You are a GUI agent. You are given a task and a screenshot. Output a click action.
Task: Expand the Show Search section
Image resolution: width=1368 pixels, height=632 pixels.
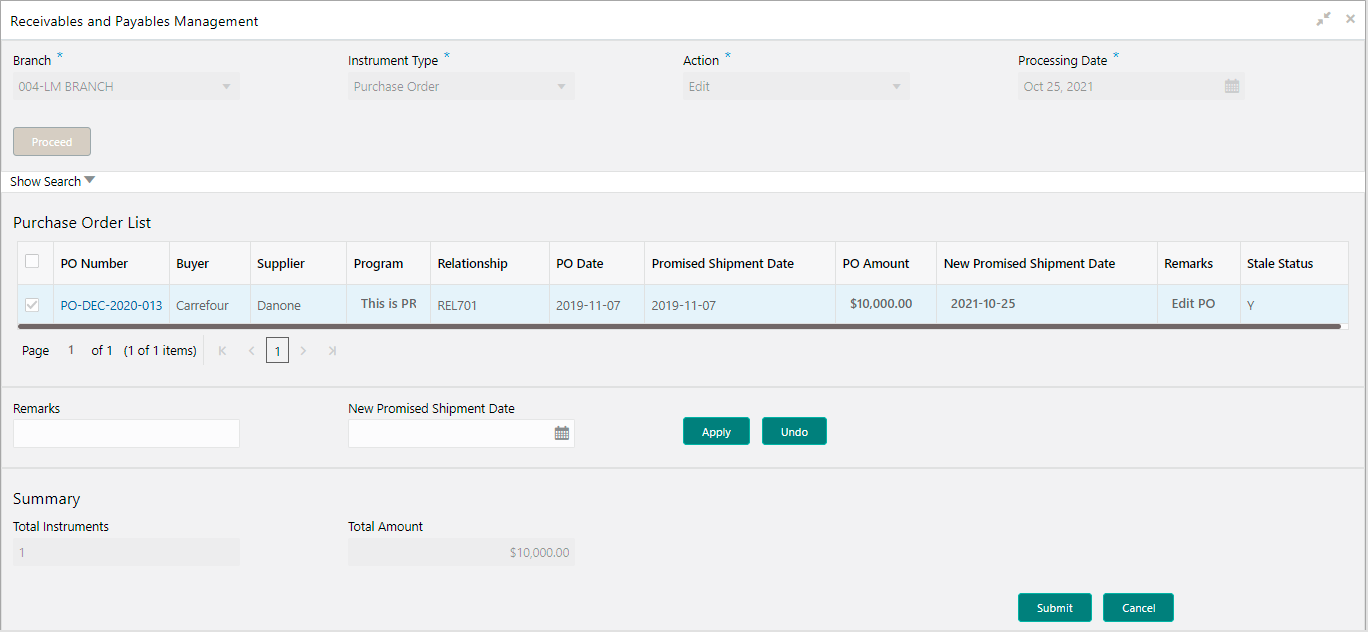[x=53, y=181]
